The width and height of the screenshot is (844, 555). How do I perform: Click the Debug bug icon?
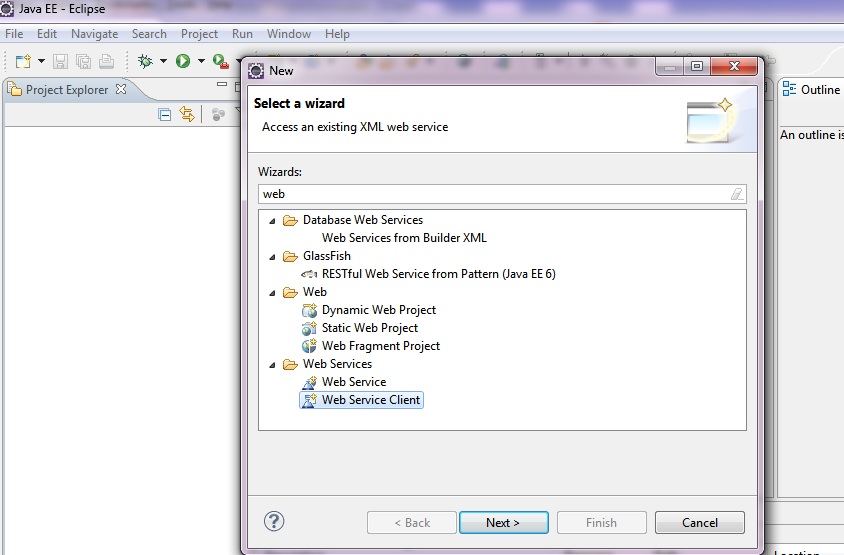click(x=145, y=61)
